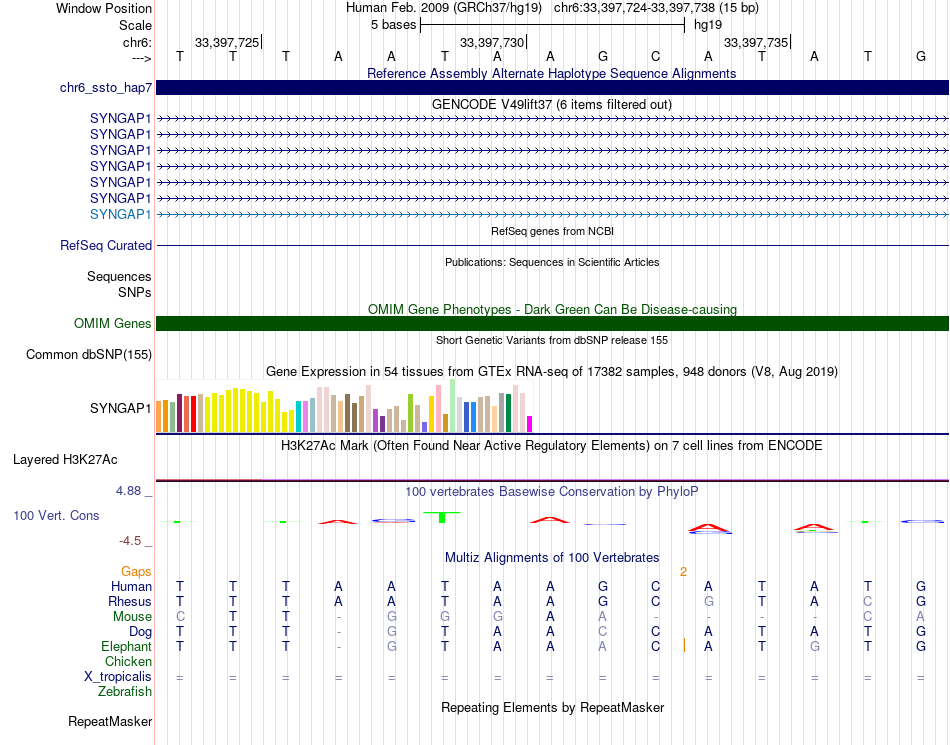Image resolution: width=950 pixels, height=745 pixels.
Task: Click the 'chr6:' ruler label
Action: click(137, 42)
